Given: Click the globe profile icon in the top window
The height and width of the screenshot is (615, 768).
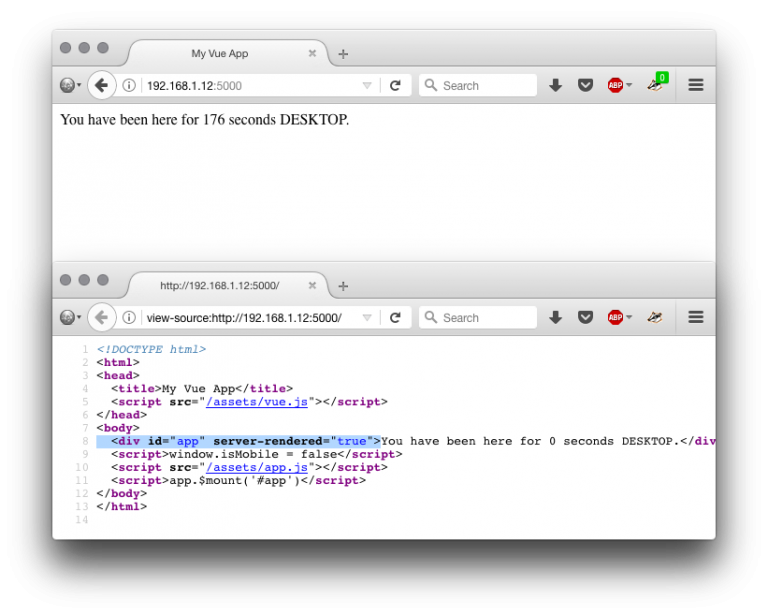Looking at the screenshot, I should (68, 86).
